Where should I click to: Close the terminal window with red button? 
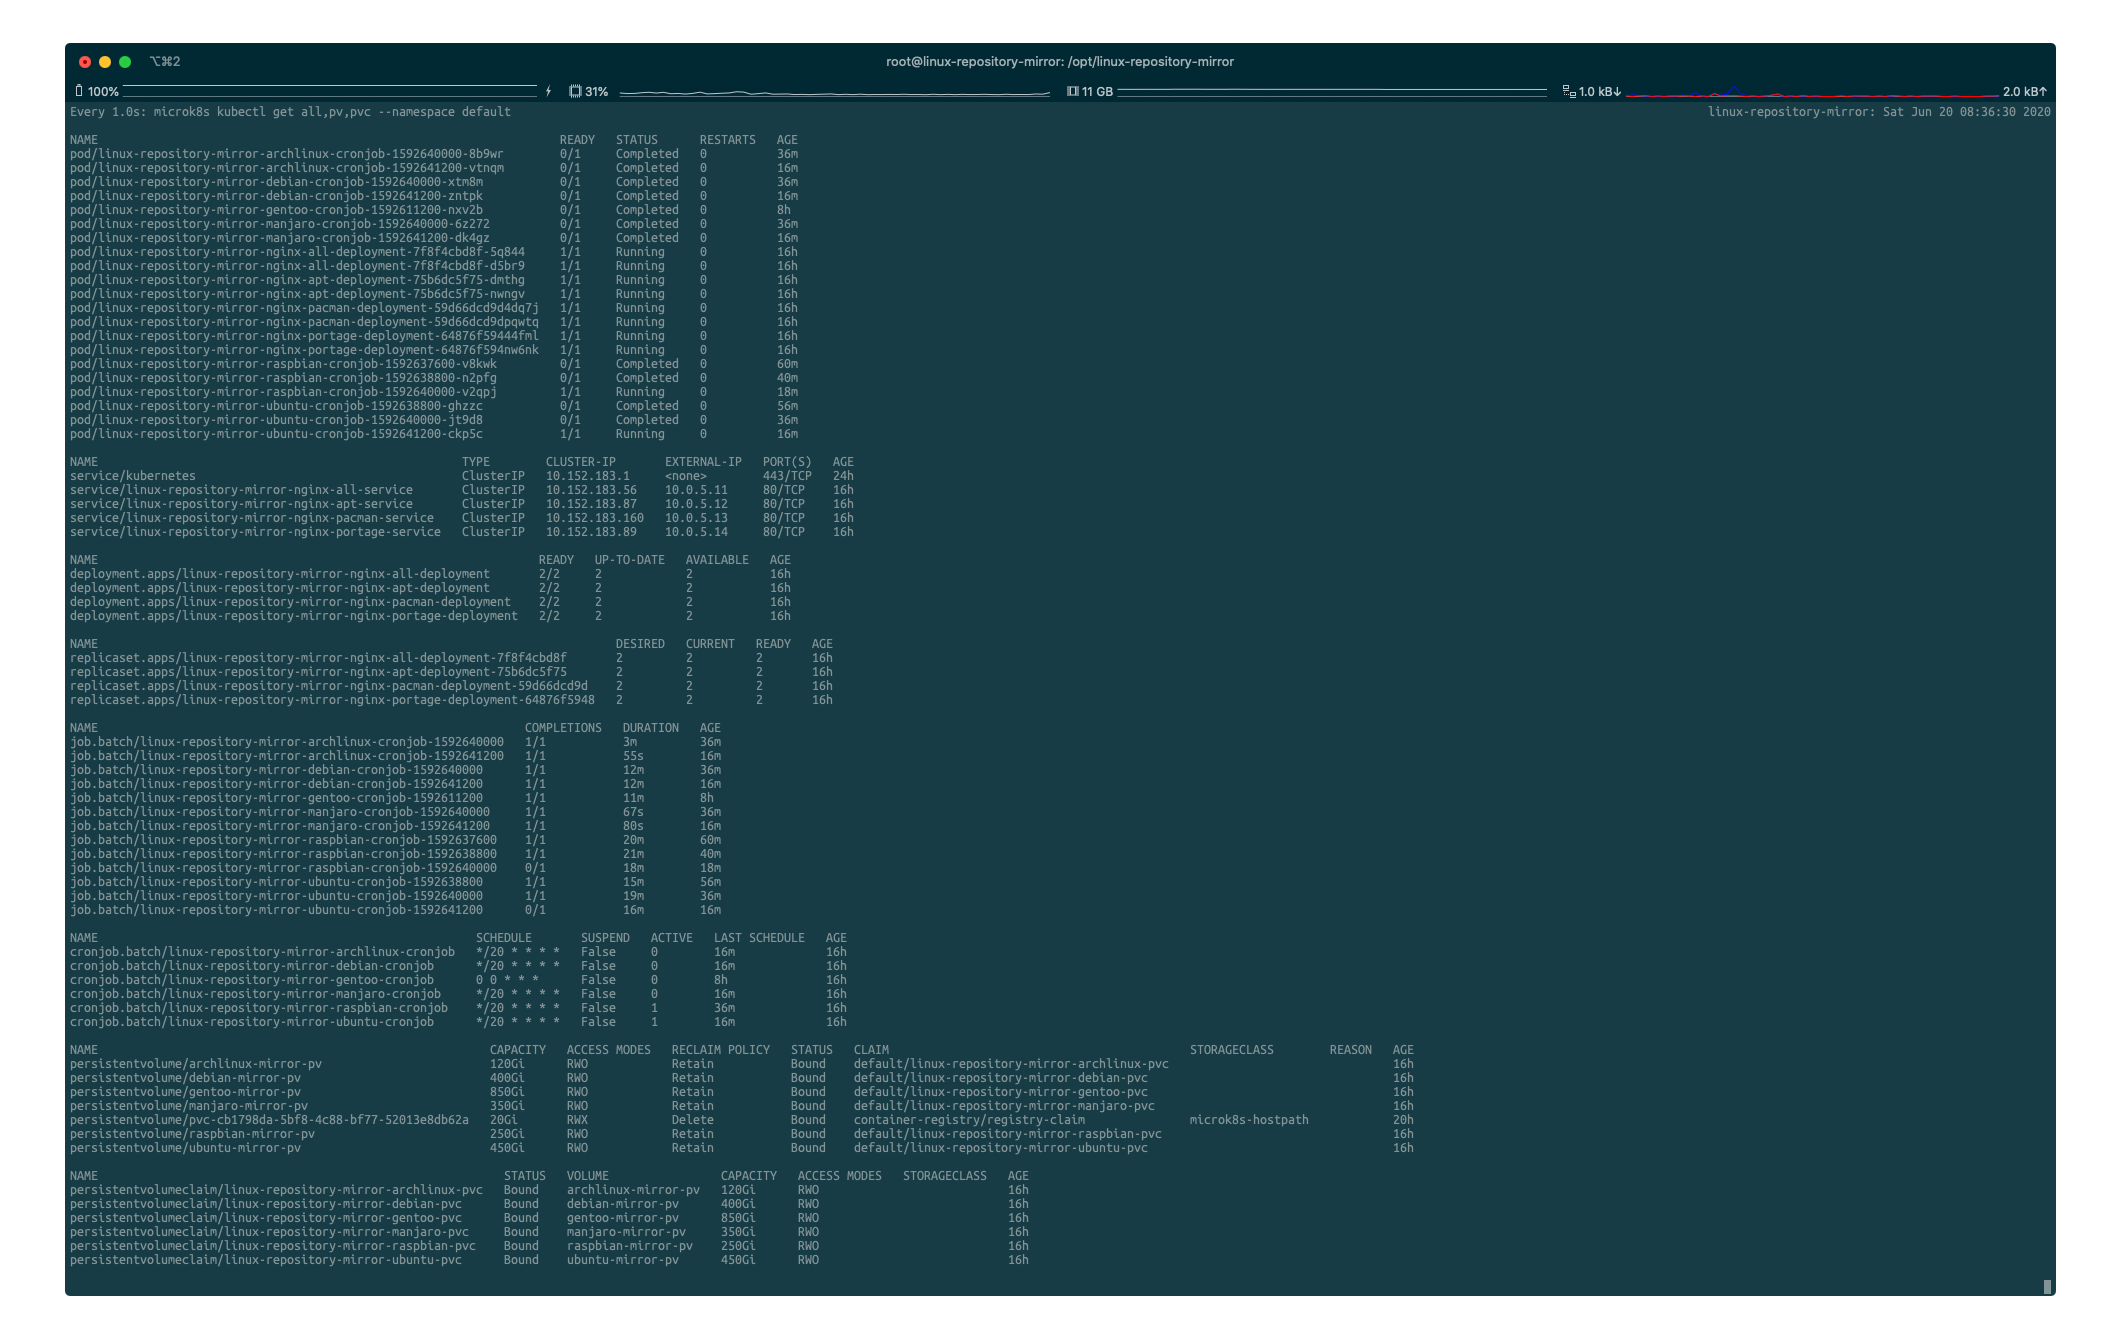point(85,62)
